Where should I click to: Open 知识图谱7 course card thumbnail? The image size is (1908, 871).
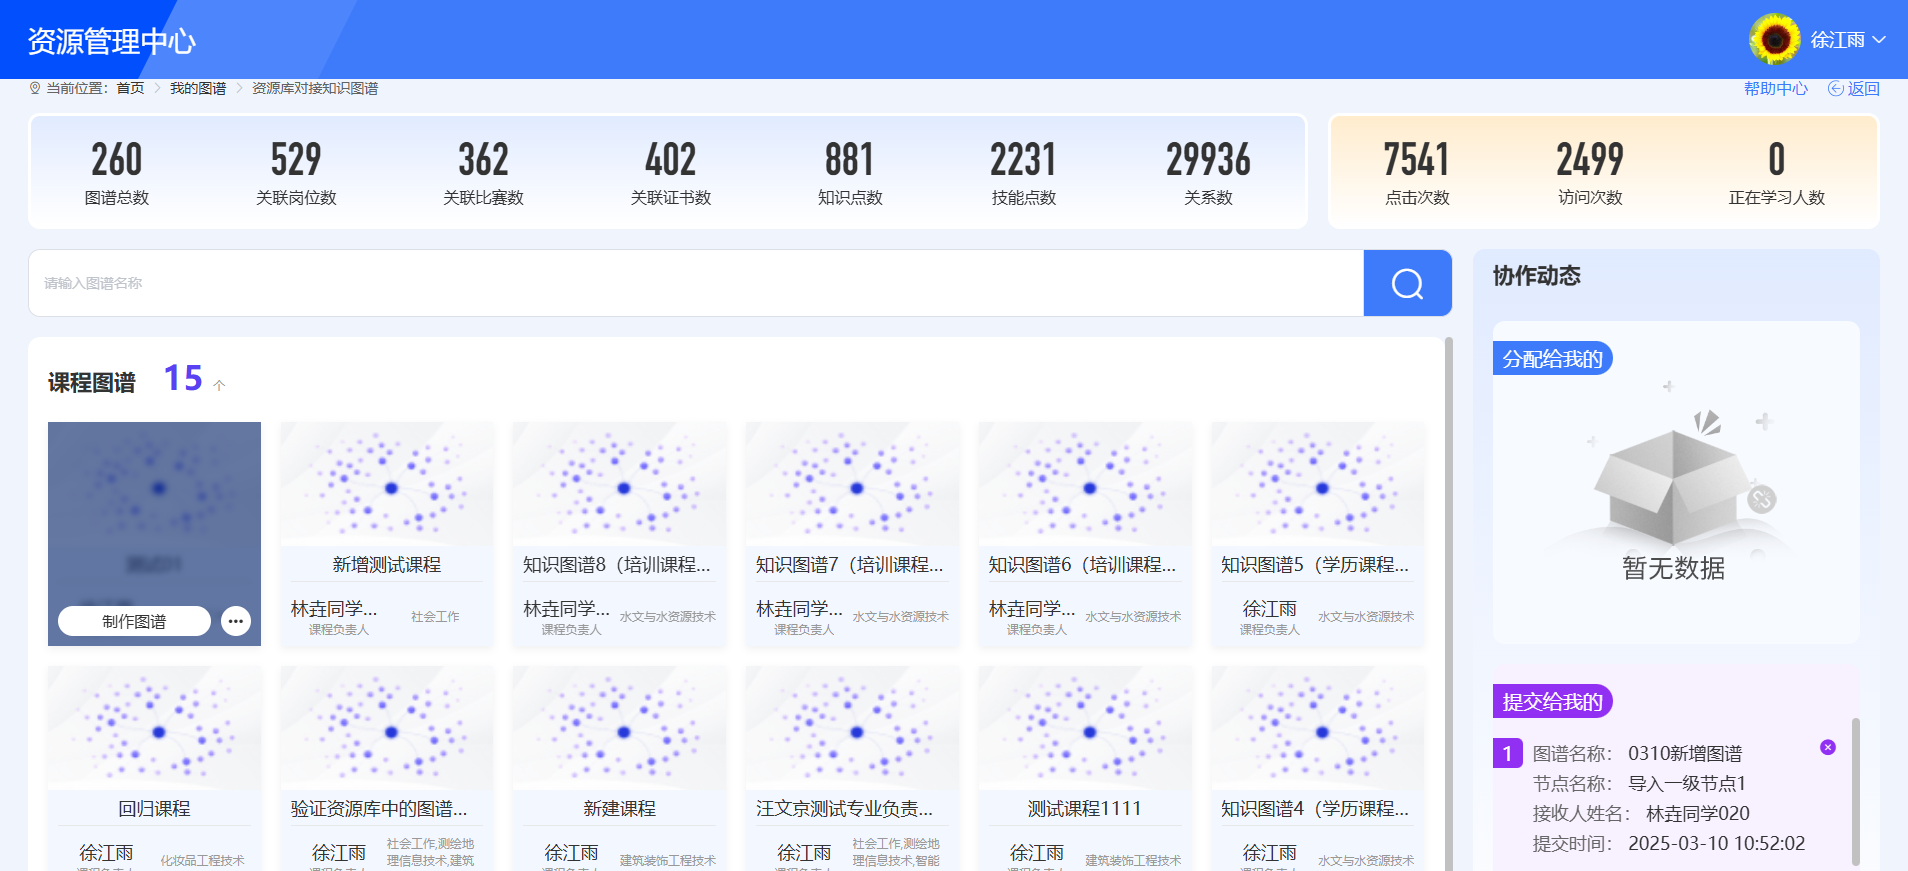(x=852, y=484)
